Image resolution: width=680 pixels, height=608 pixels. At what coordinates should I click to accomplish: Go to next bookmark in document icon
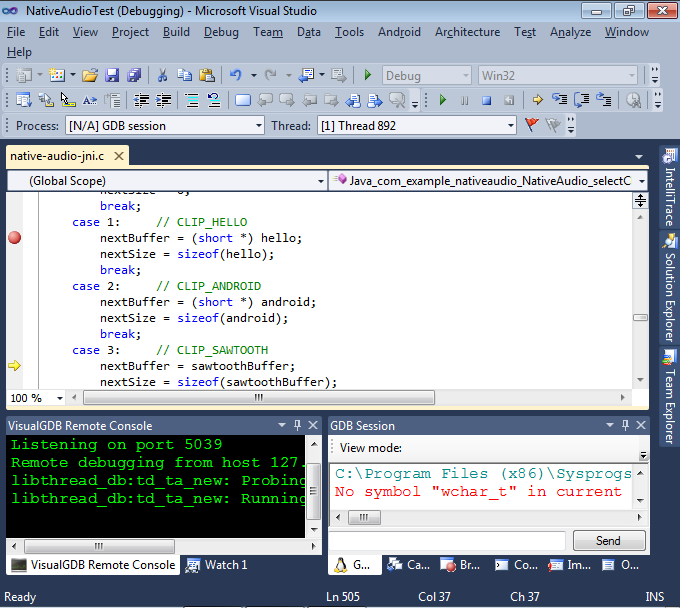tap(287, 101)
